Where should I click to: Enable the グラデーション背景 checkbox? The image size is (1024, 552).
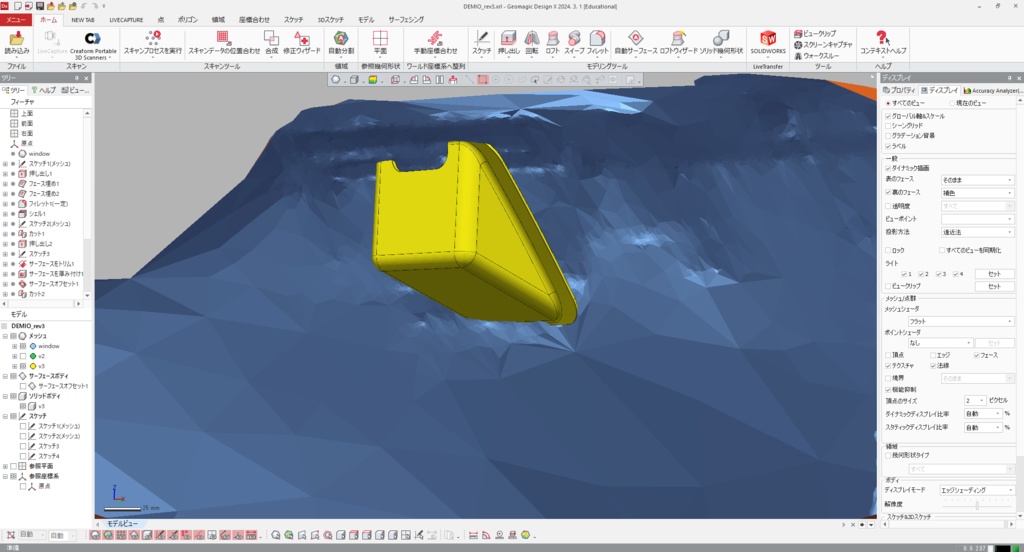(888, 135)
